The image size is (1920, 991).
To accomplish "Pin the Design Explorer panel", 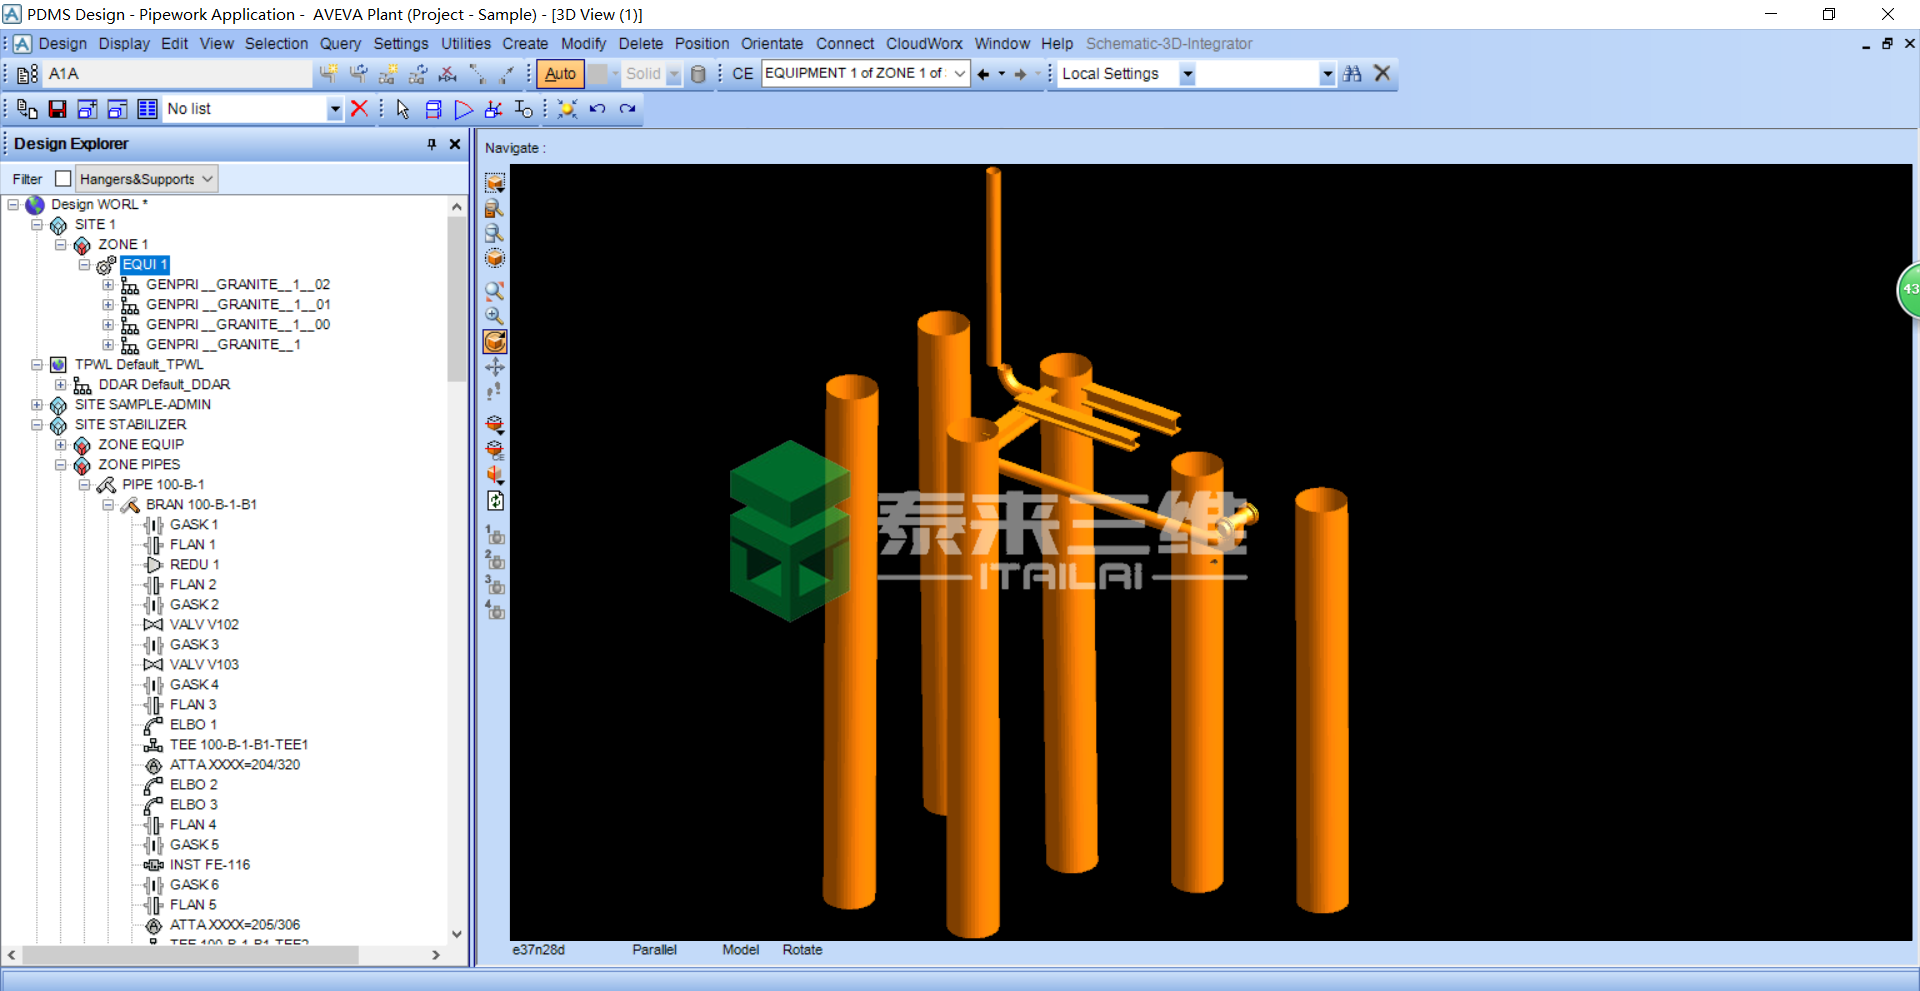I will 432,144.
